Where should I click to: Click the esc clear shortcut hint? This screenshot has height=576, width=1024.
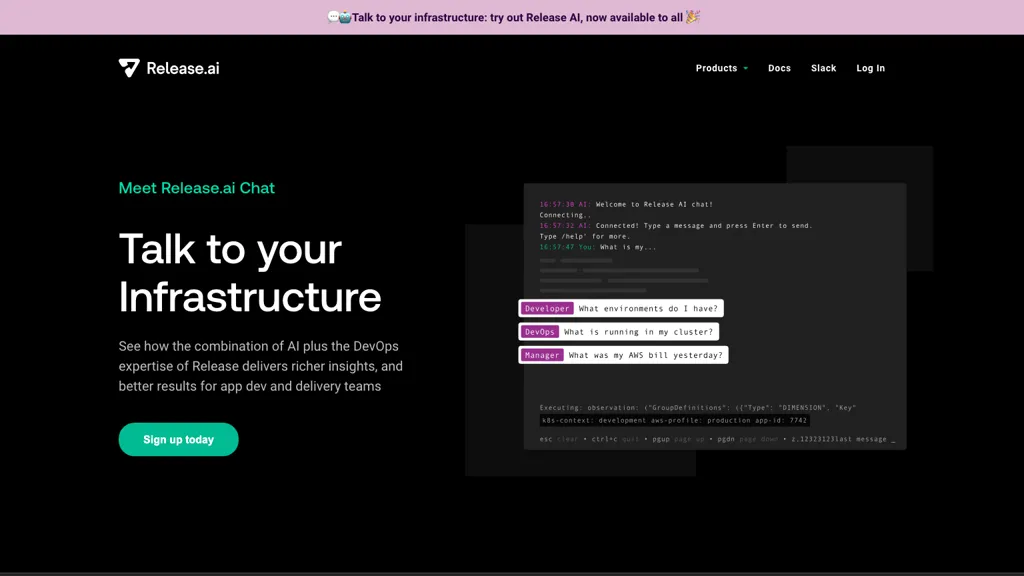pyautogui.click(x=558, y=440)
